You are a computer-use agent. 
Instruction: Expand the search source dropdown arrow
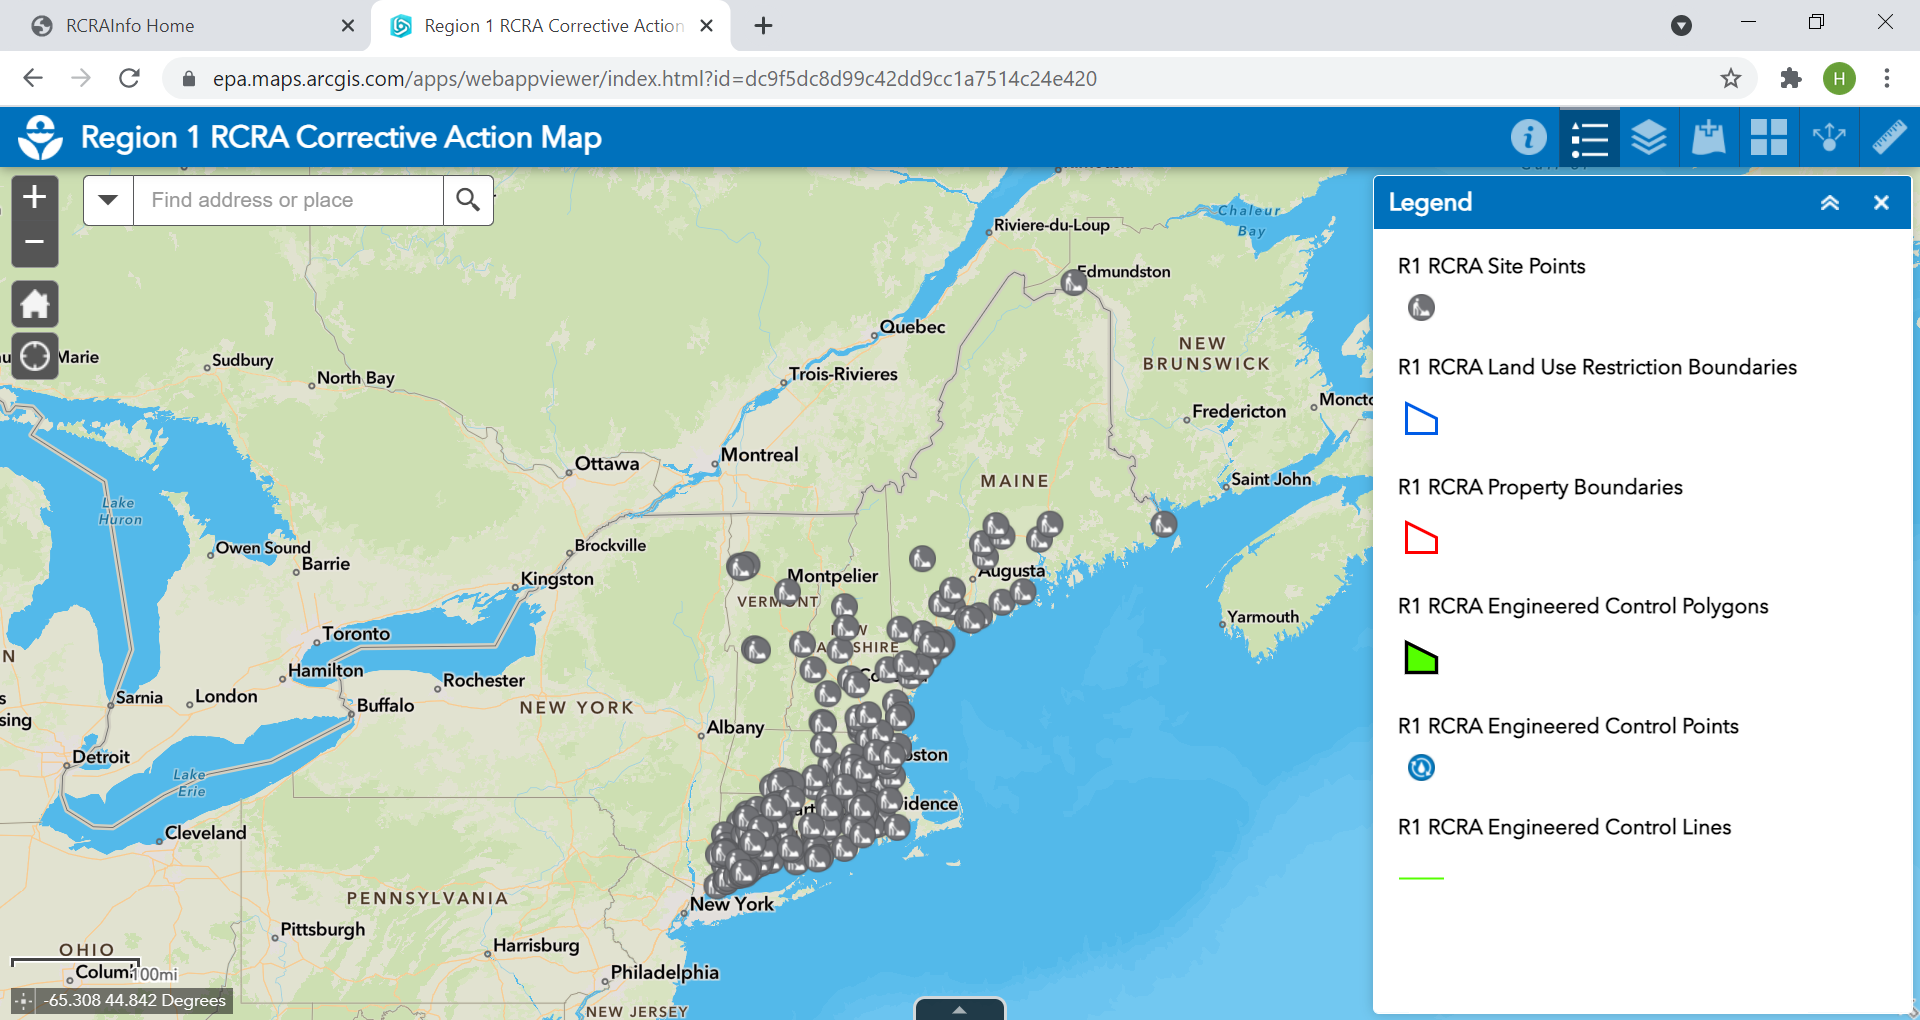(x=108, y=200)
